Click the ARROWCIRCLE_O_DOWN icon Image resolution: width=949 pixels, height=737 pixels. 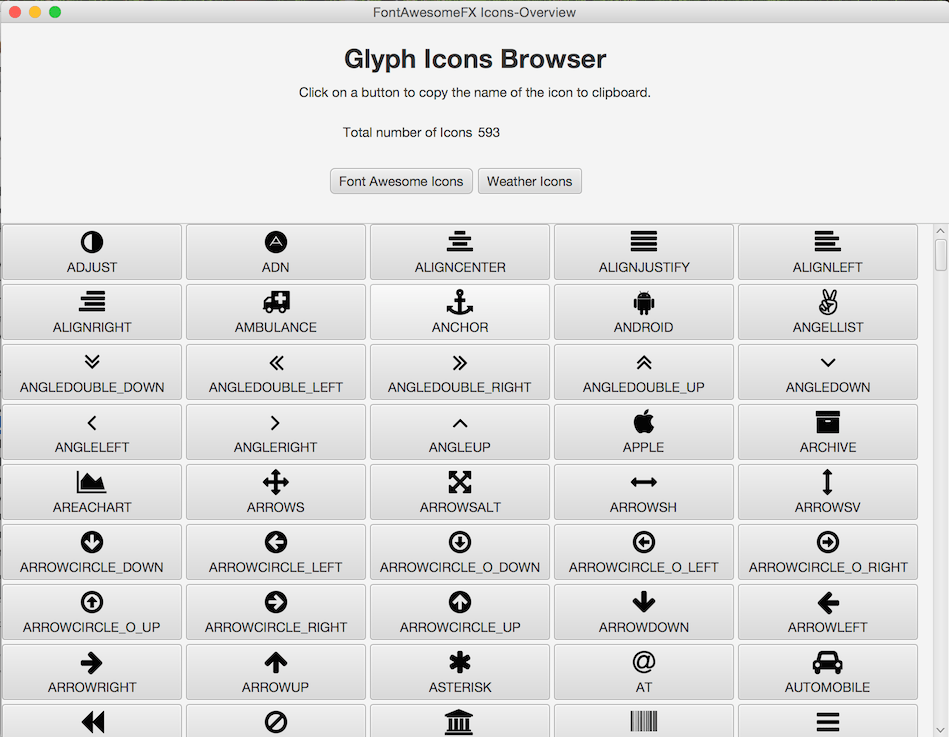(460, 552)
